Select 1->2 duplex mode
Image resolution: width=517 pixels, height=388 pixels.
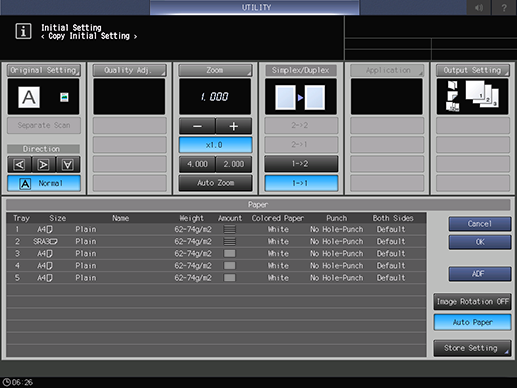point(301,164)
